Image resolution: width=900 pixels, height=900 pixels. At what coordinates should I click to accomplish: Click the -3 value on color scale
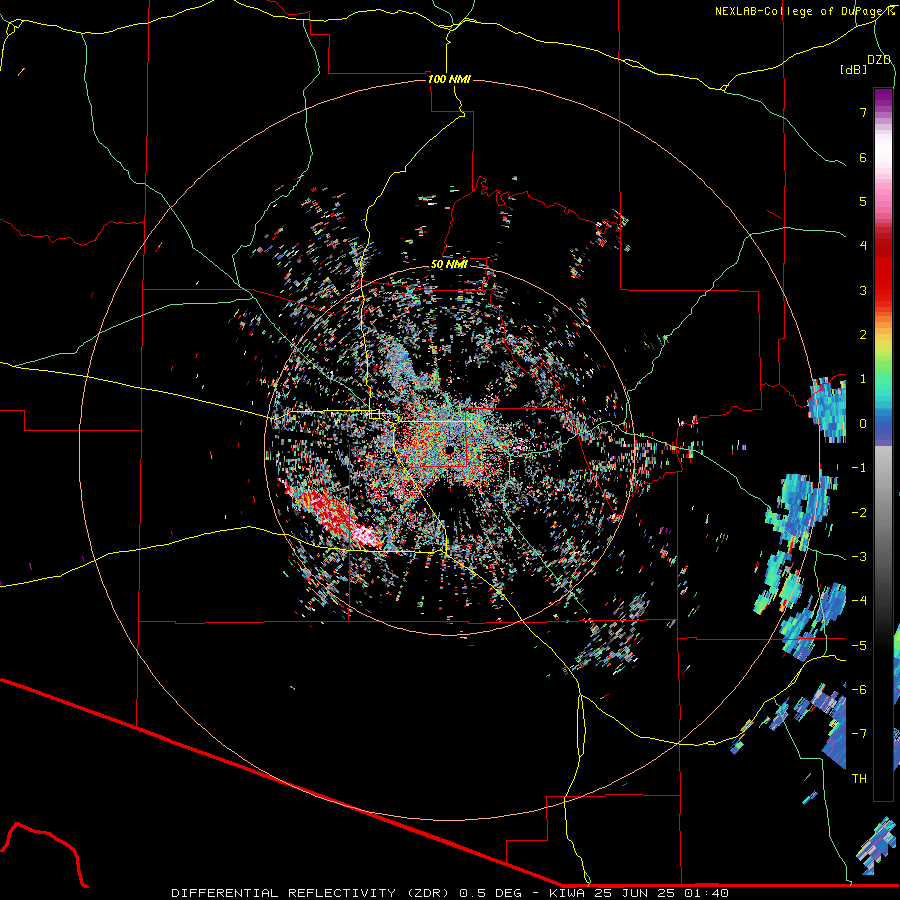[859, 557]
